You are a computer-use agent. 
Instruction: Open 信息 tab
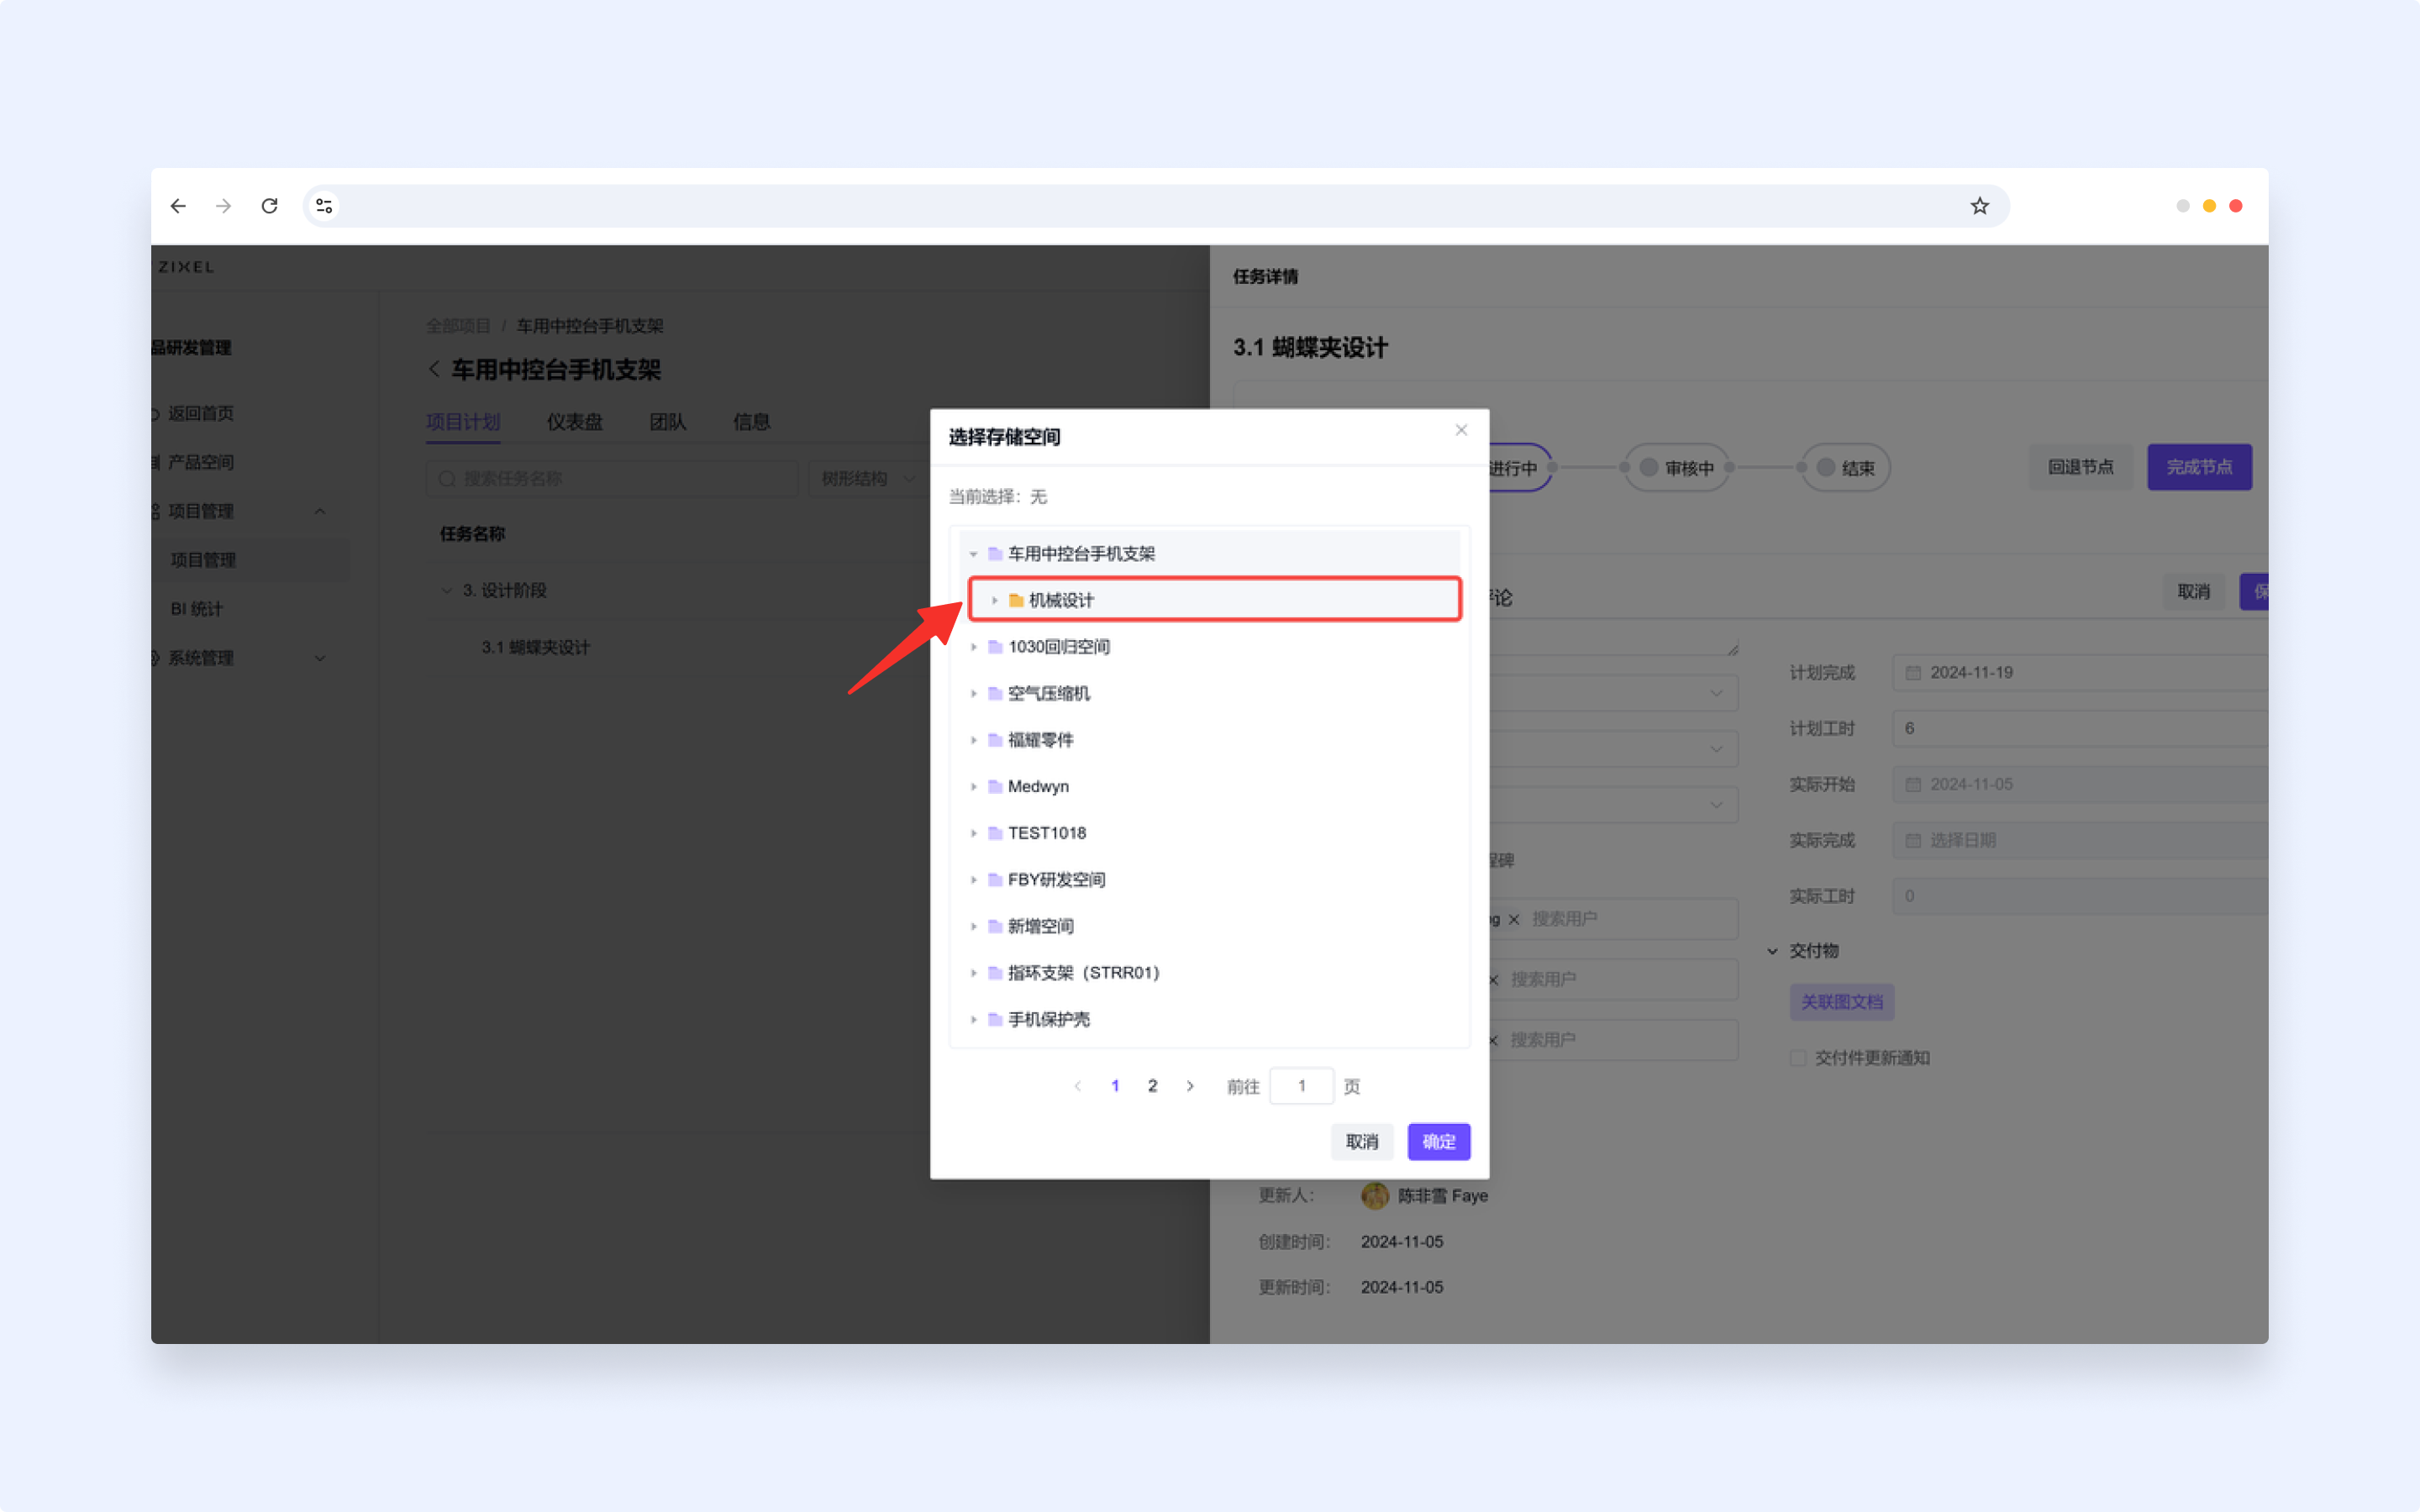coord(752,422)
